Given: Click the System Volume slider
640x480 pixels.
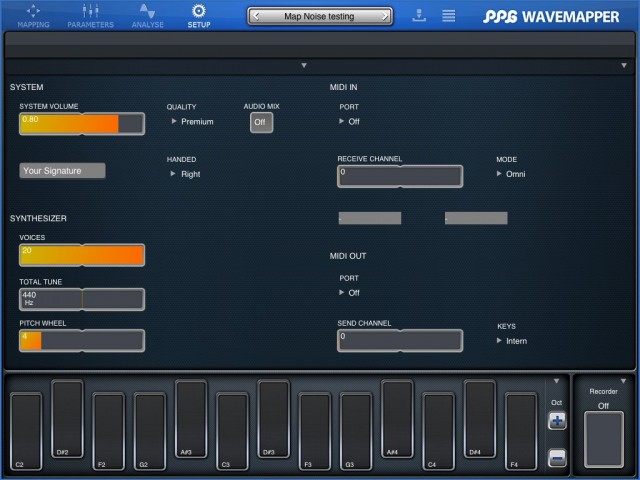Looking at the screenshot, I should pos(82,124).
